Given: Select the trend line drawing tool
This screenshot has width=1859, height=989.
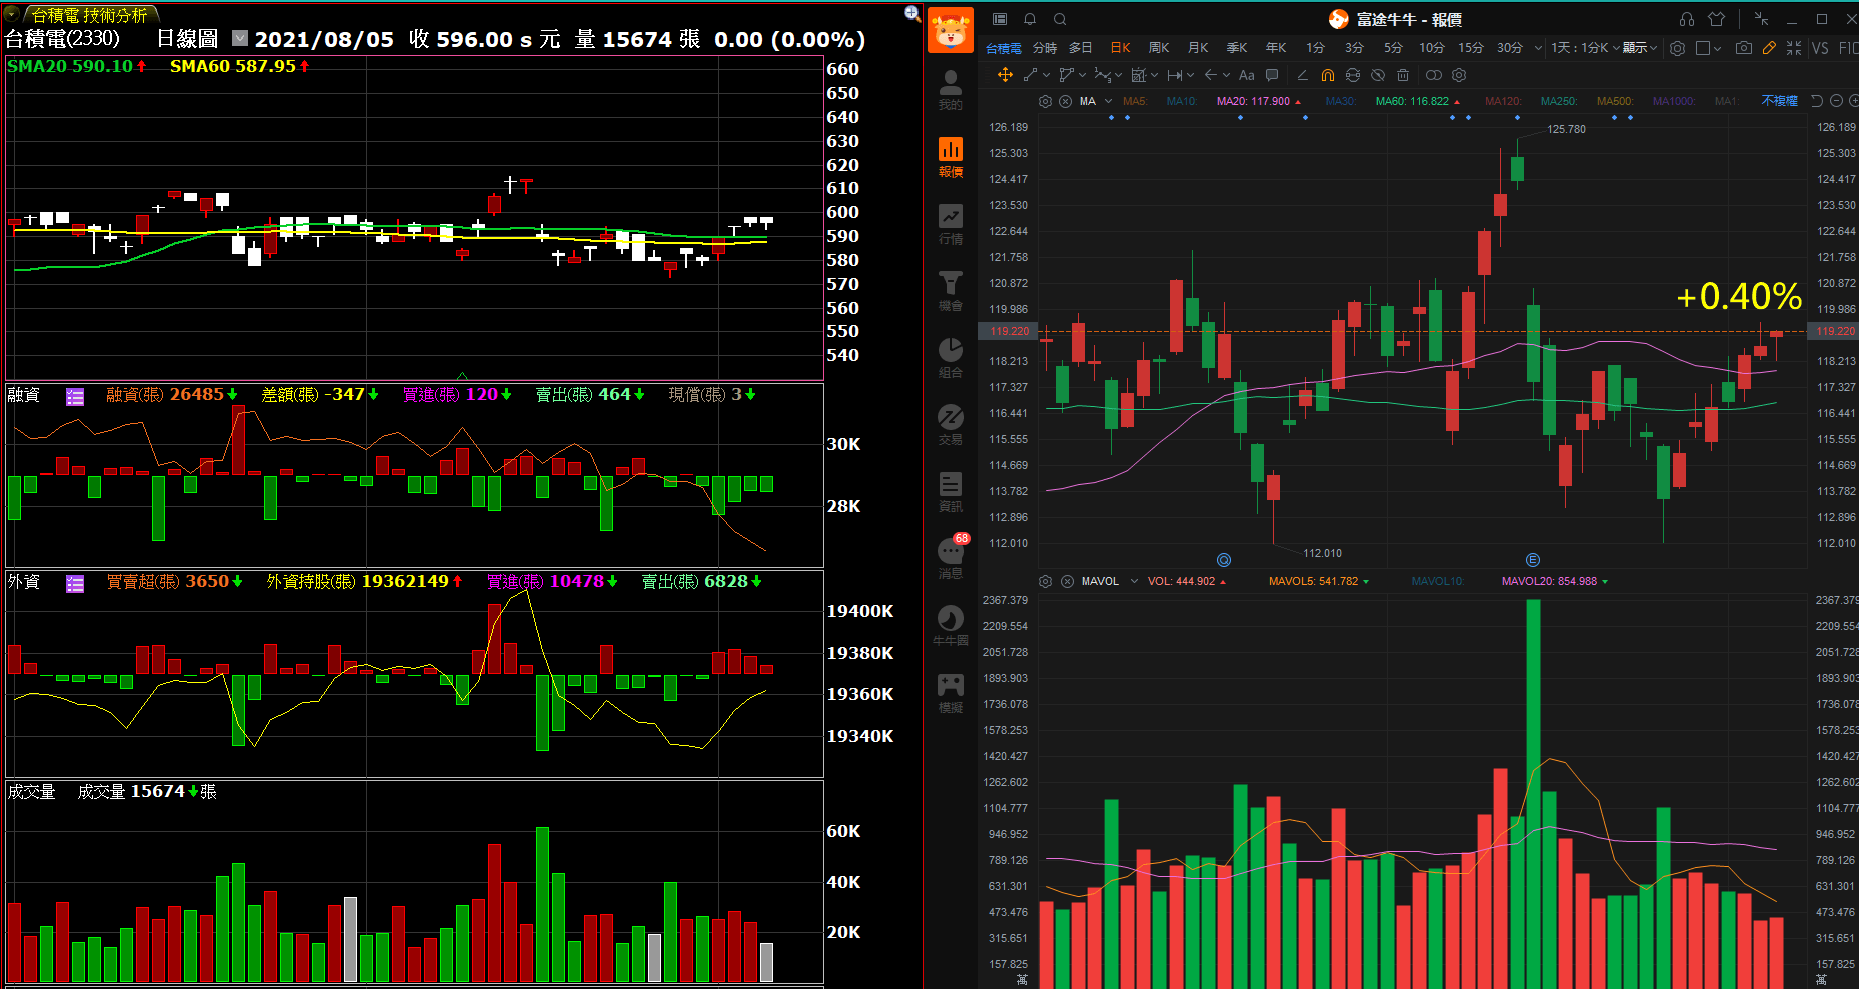Looking at the screenshot, I should point(1031,75).
